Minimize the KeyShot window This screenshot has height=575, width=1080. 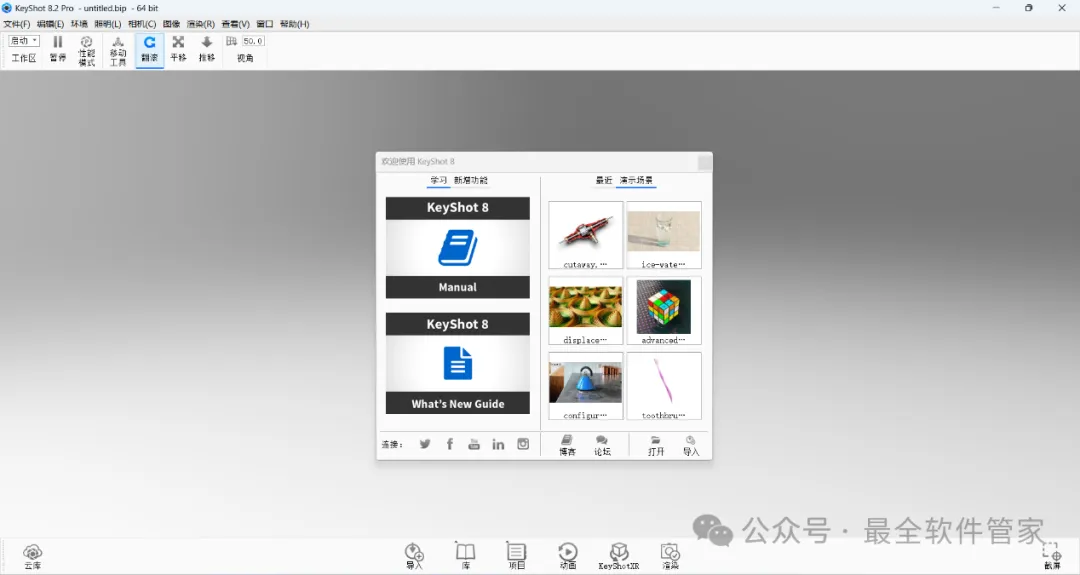996,8
